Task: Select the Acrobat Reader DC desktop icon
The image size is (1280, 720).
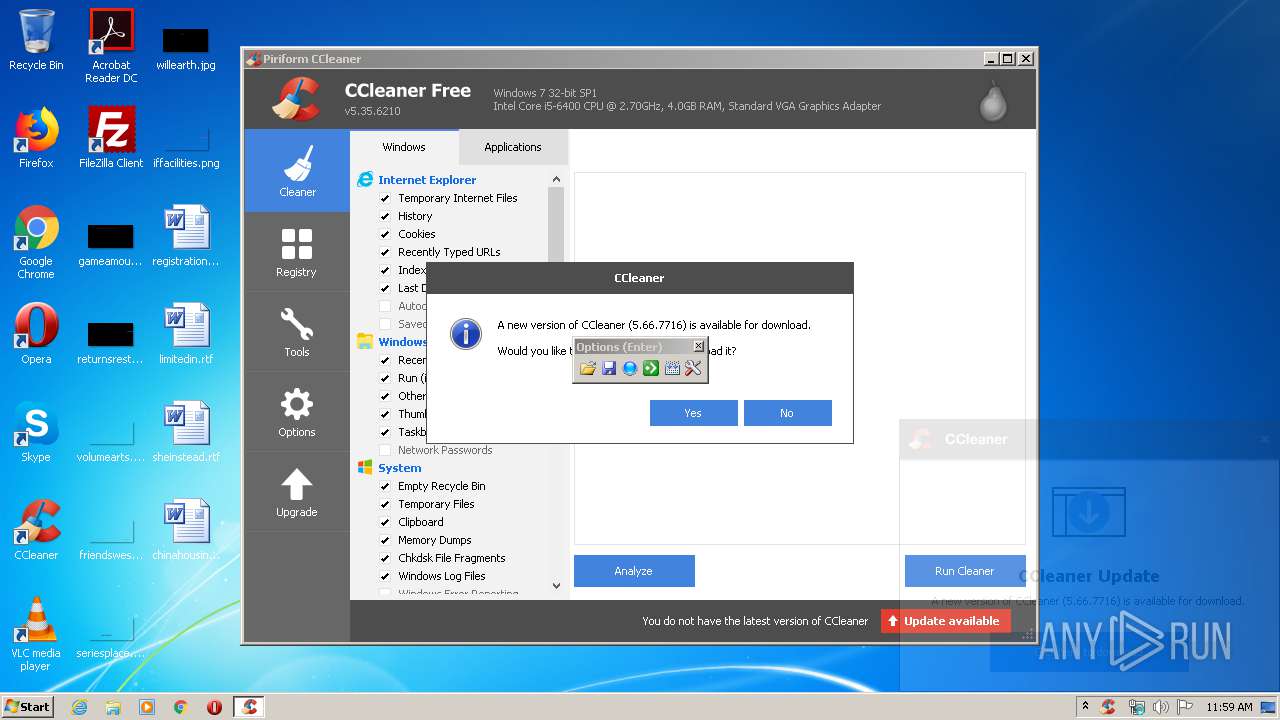Action: (111, 45)
